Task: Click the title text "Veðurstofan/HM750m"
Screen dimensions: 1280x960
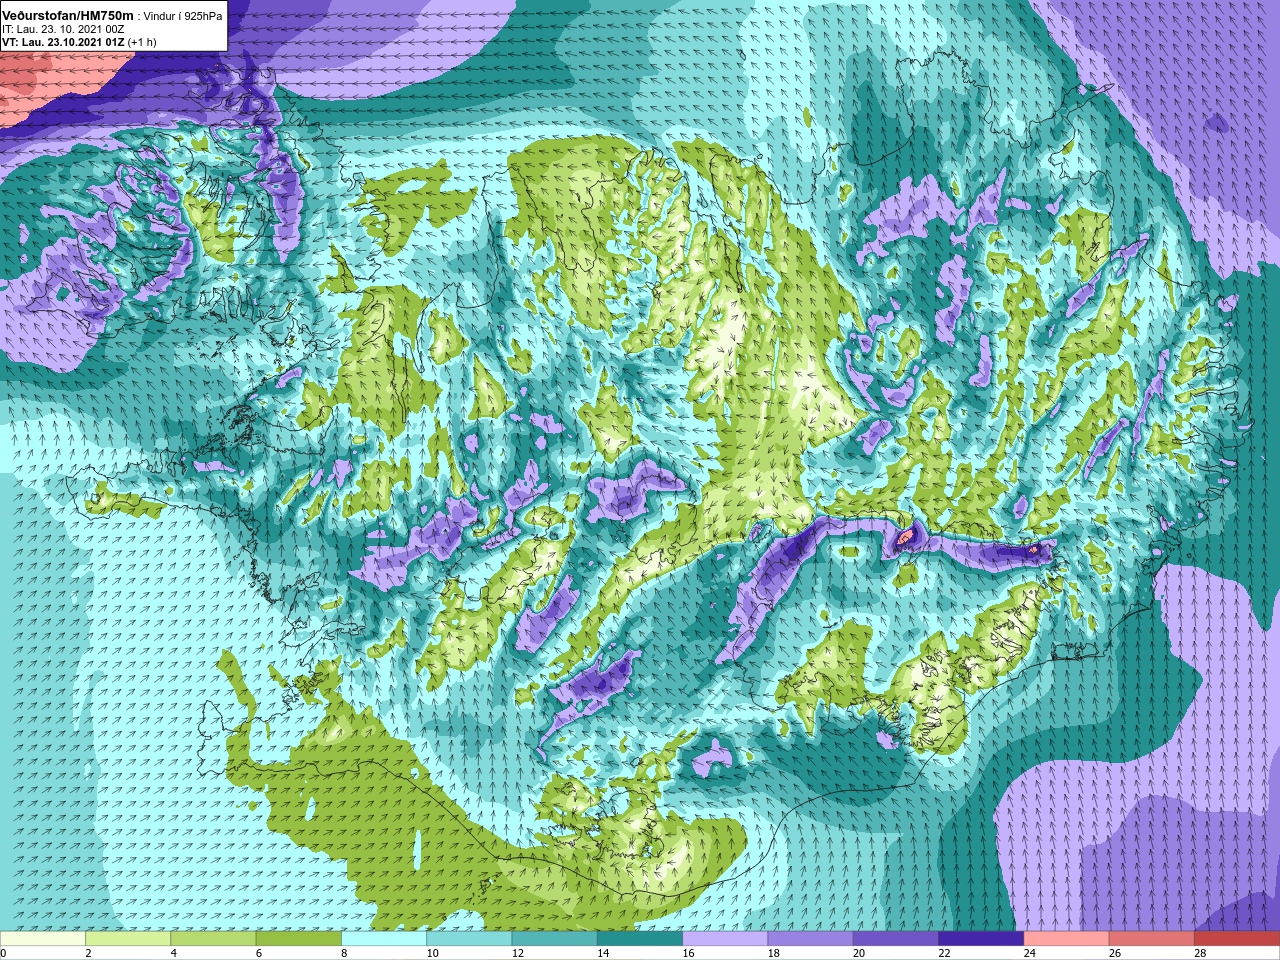Action: (68, 16)
